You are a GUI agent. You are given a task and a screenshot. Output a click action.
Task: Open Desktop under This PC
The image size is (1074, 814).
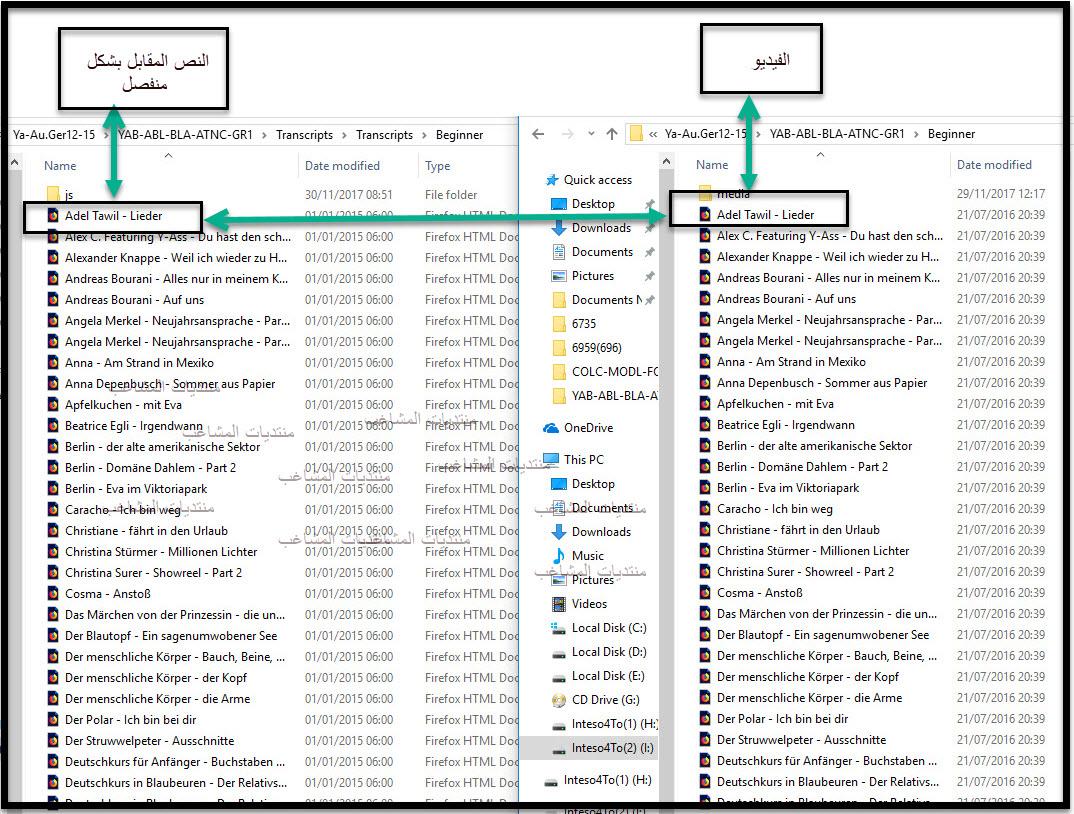click(593, 484)
